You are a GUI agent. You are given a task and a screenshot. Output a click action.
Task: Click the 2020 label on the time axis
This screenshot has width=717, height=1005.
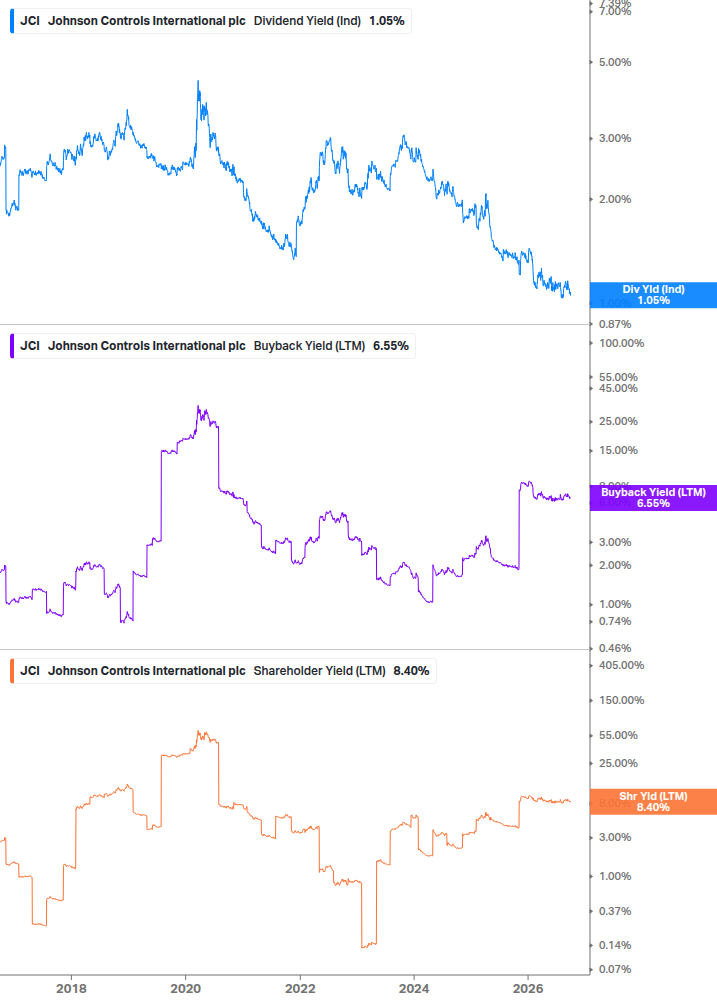point(185,989)
